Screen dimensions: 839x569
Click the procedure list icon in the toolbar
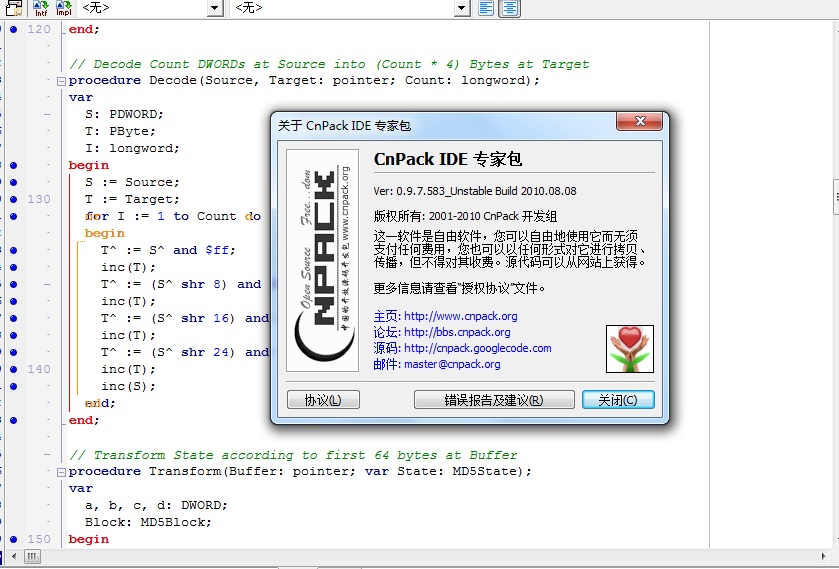[x=14, y=9]
